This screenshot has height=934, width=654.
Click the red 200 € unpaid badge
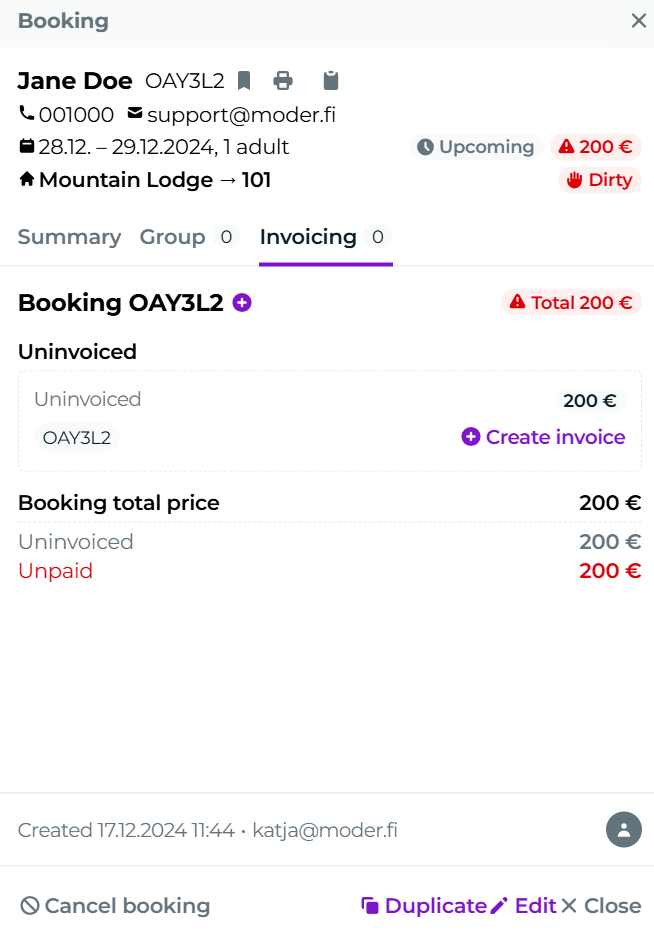pyautogui.click(x=595, y=147)
